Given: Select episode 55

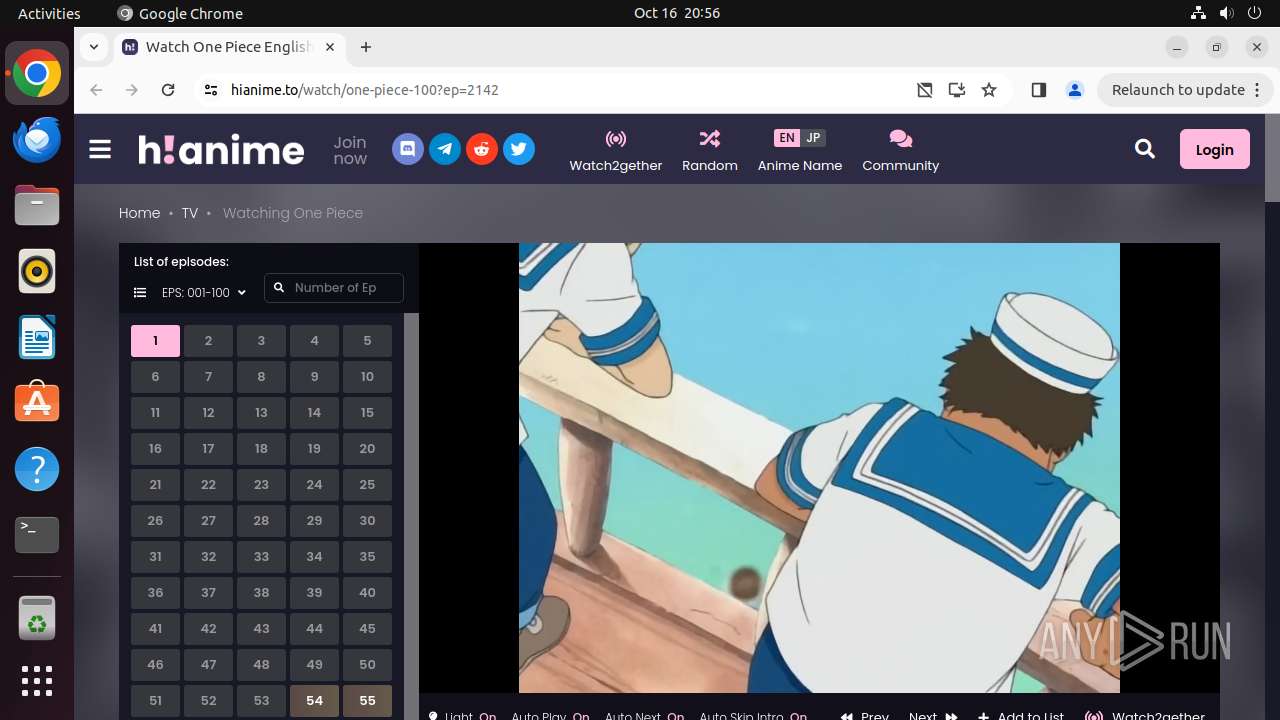Looking at the screenshot, I should click(367, 701).
